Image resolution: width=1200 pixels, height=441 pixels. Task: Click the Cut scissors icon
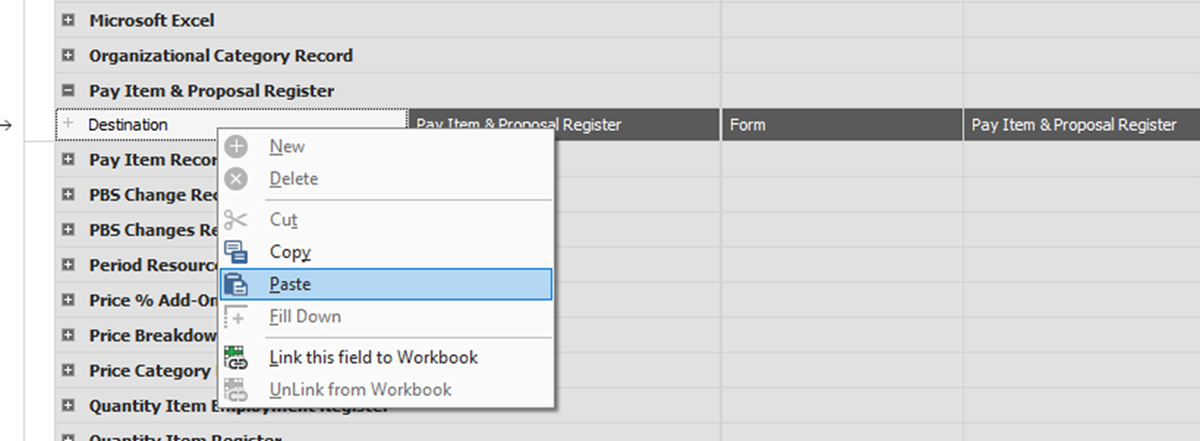tap(236, 220)
